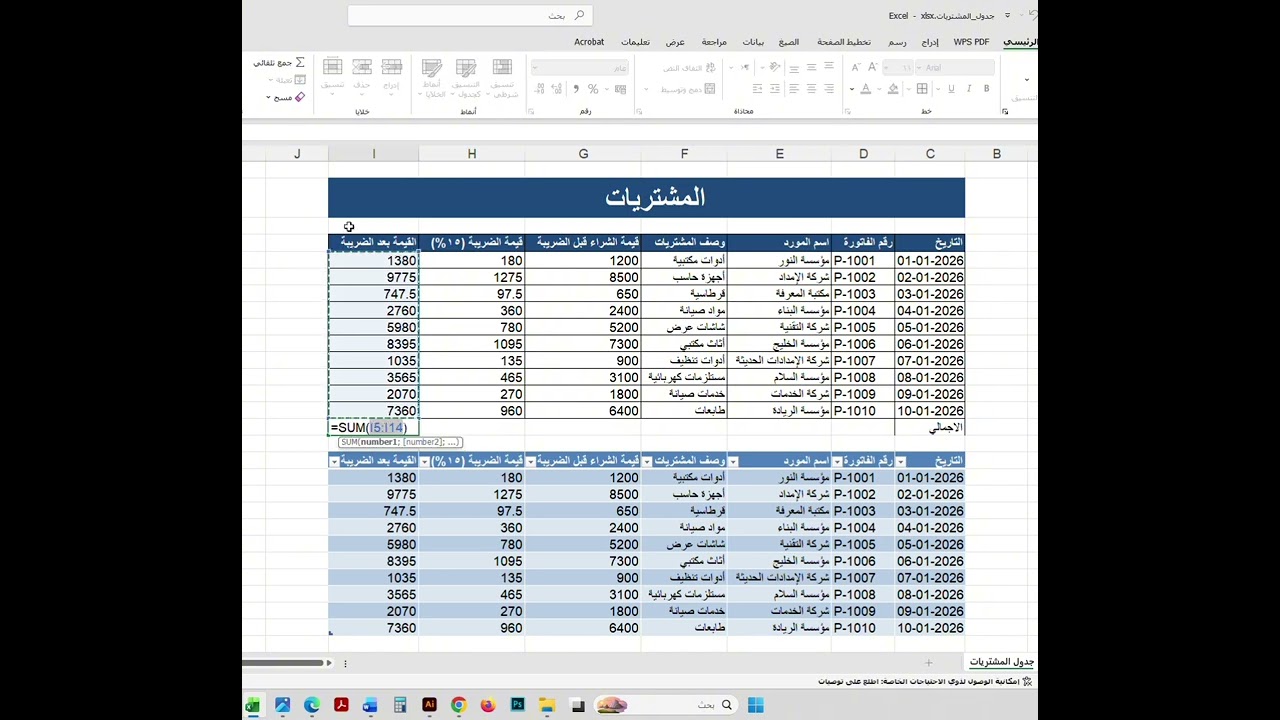Image resolution: width=1280 pixels, height=720 pixels.
Task: Click the =SUM(I5:I14) formula cell
Action: coord(374,428)
